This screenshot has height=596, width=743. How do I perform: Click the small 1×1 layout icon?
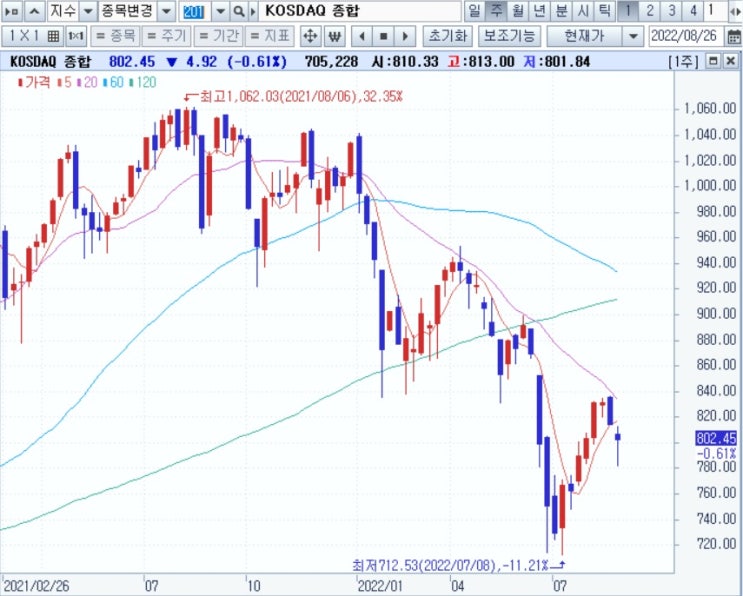coord(76,36)
